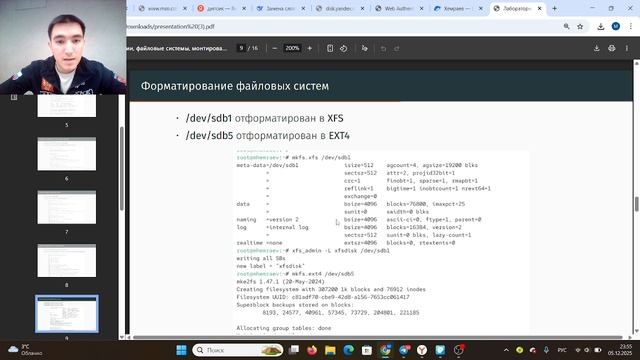Click the redo icon in PDF toolbar
This screenshot has height=360, width=640.
[x=397, y=49]
